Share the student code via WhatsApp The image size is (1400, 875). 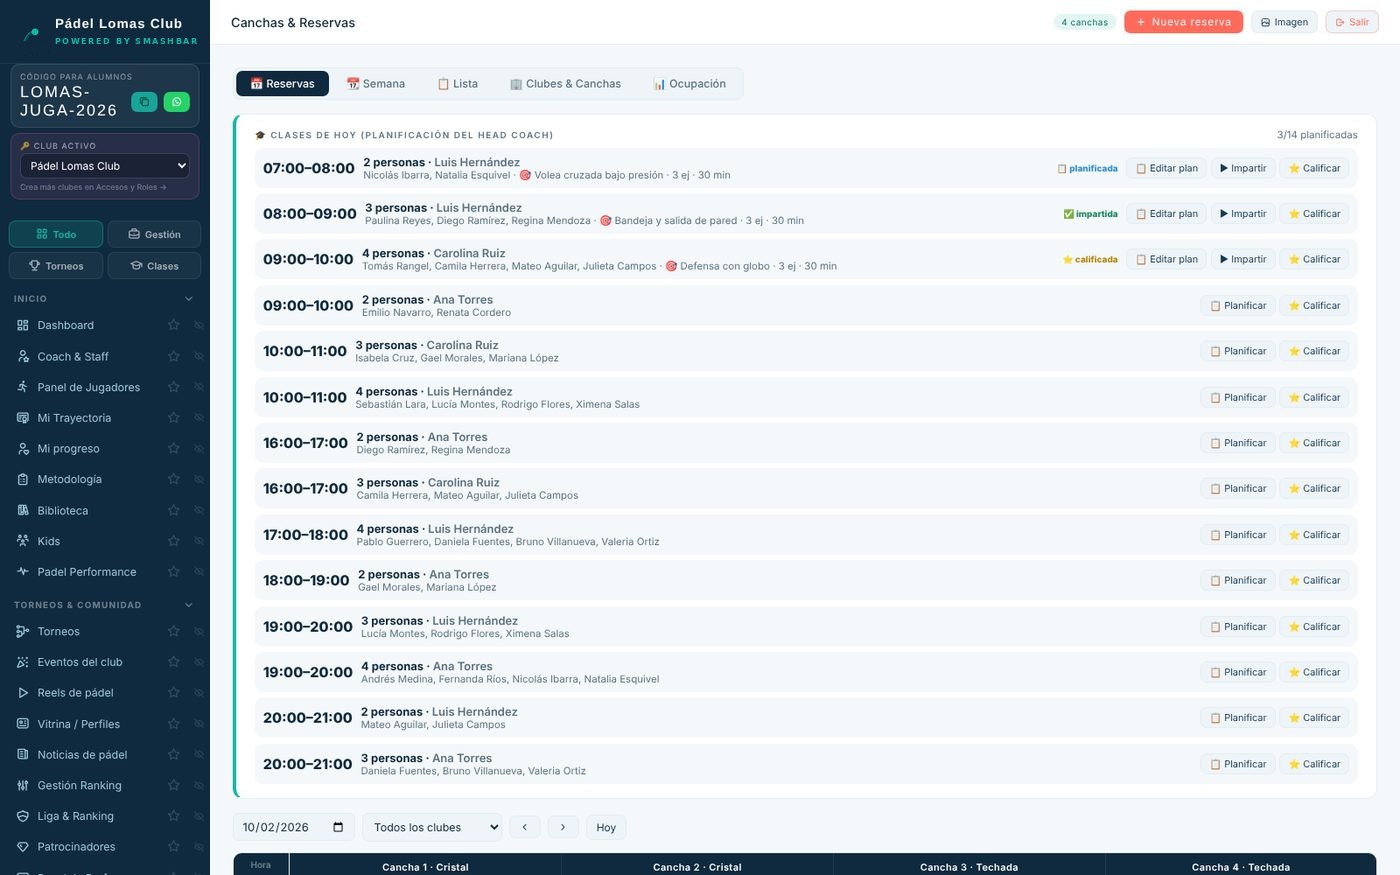pyautogui.click(x=176, y=102)
